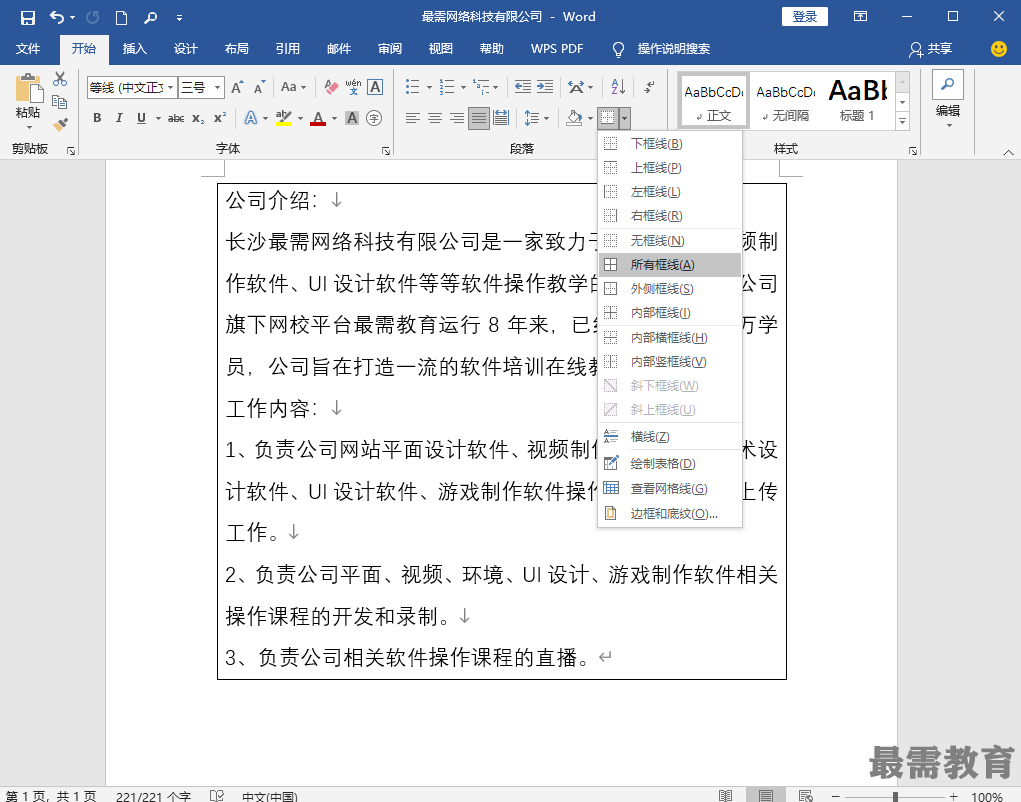Switch to the 设计 tab
The height and width of the screenshot is (802, 1021).
point(186,49)
